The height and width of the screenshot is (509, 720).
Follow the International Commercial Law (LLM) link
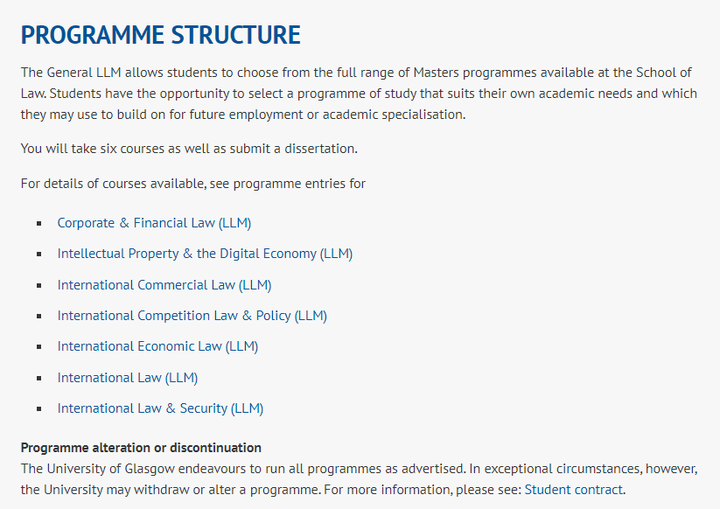click(164, 285)
